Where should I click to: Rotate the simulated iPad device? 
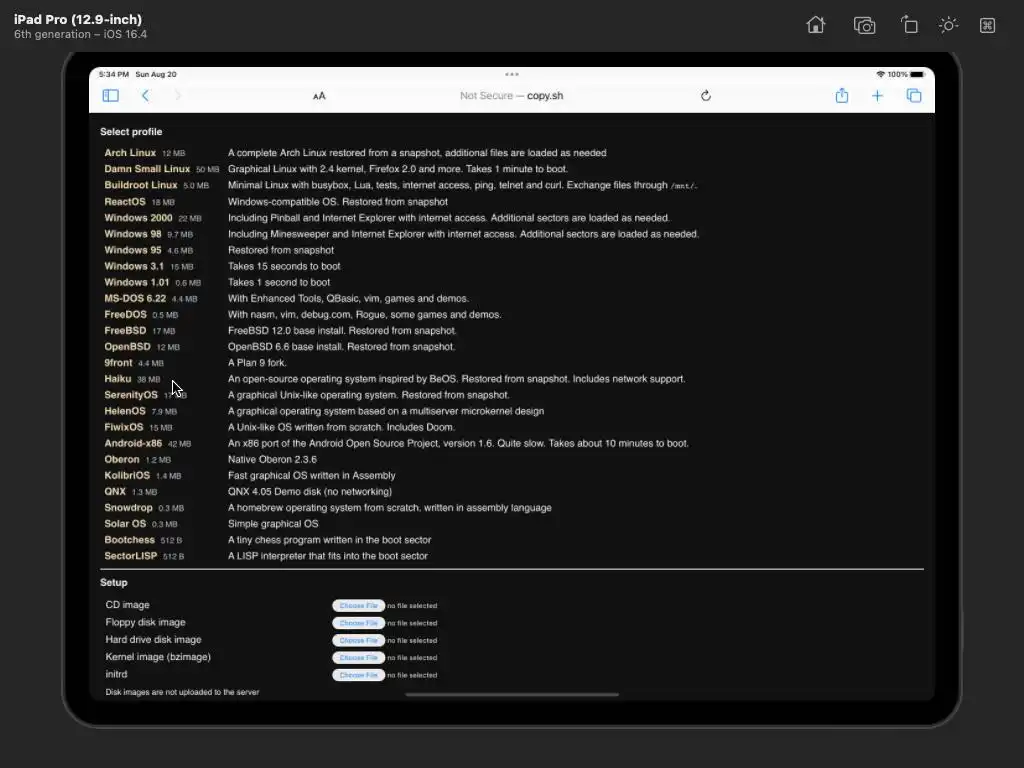tap(908, 25)
